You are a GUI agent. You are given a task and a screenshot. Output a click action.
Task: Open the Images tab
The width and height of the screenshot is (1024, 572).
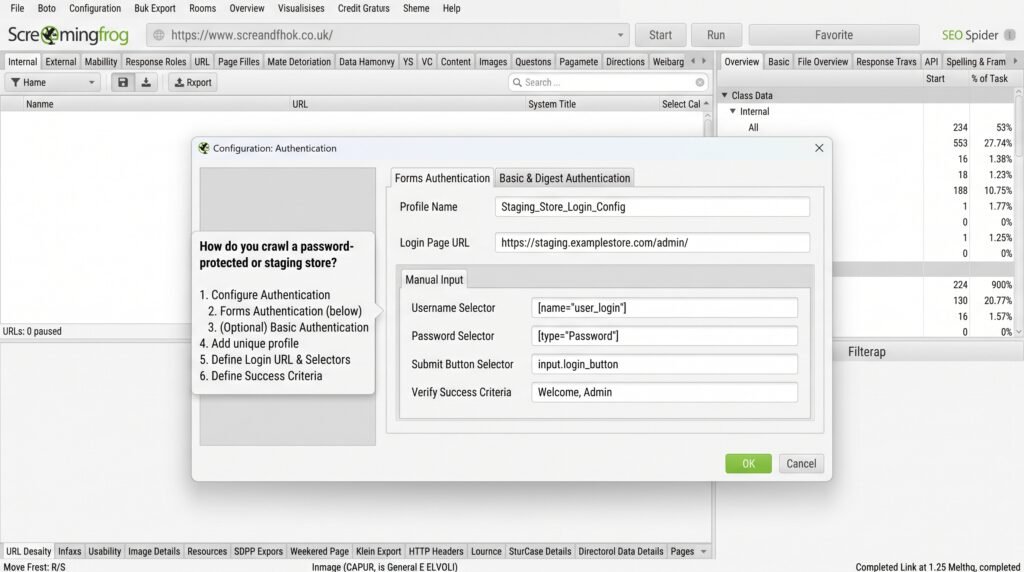[493, 62]
